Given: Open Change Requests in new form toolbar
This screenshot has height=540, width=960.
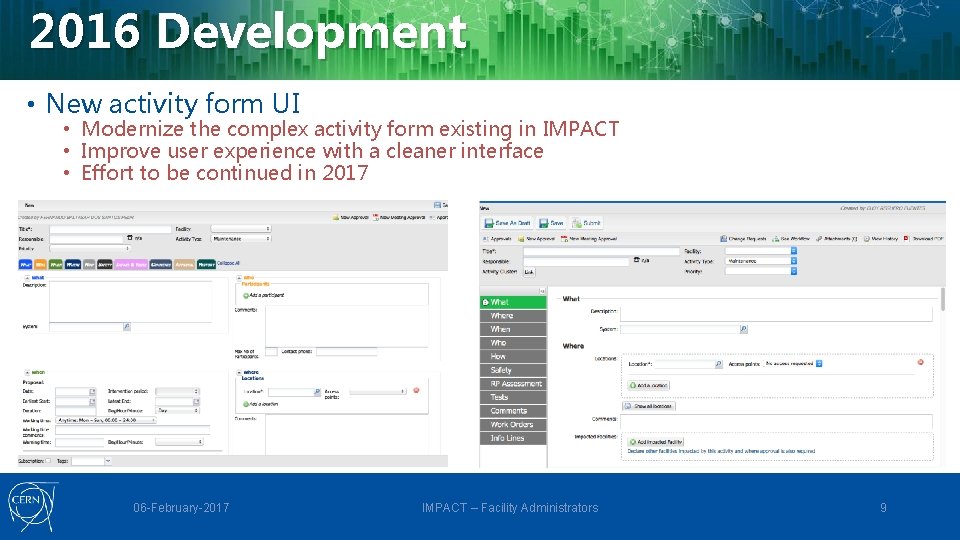Looking at the screenshot, I should coord(743,239).
